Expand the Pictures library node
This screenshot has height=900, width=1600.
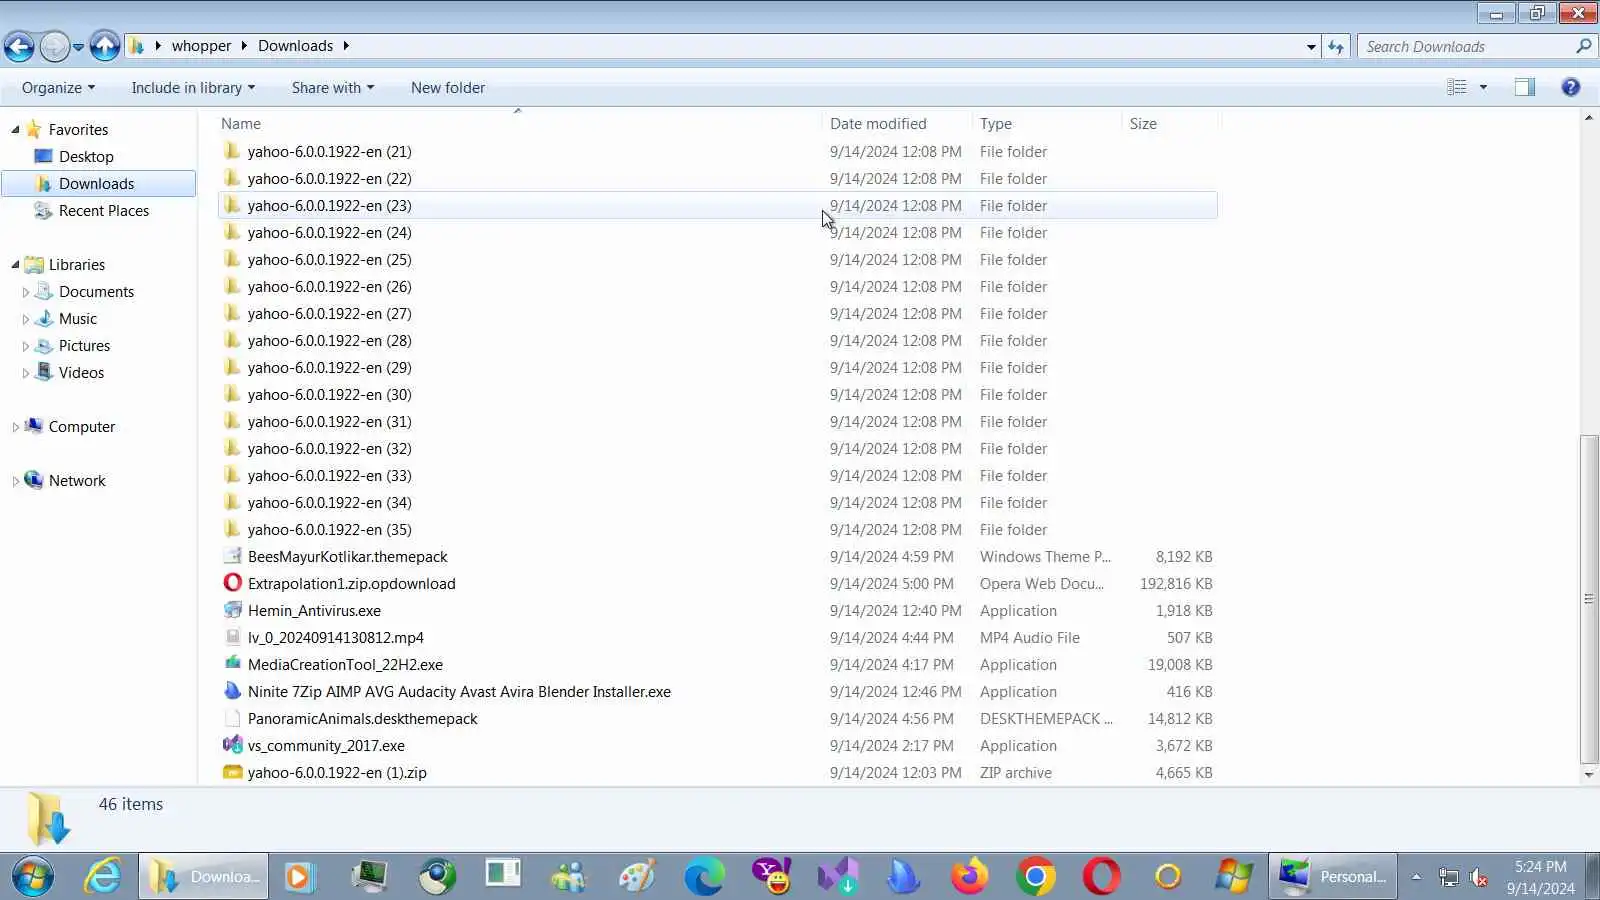coord(25,346)
